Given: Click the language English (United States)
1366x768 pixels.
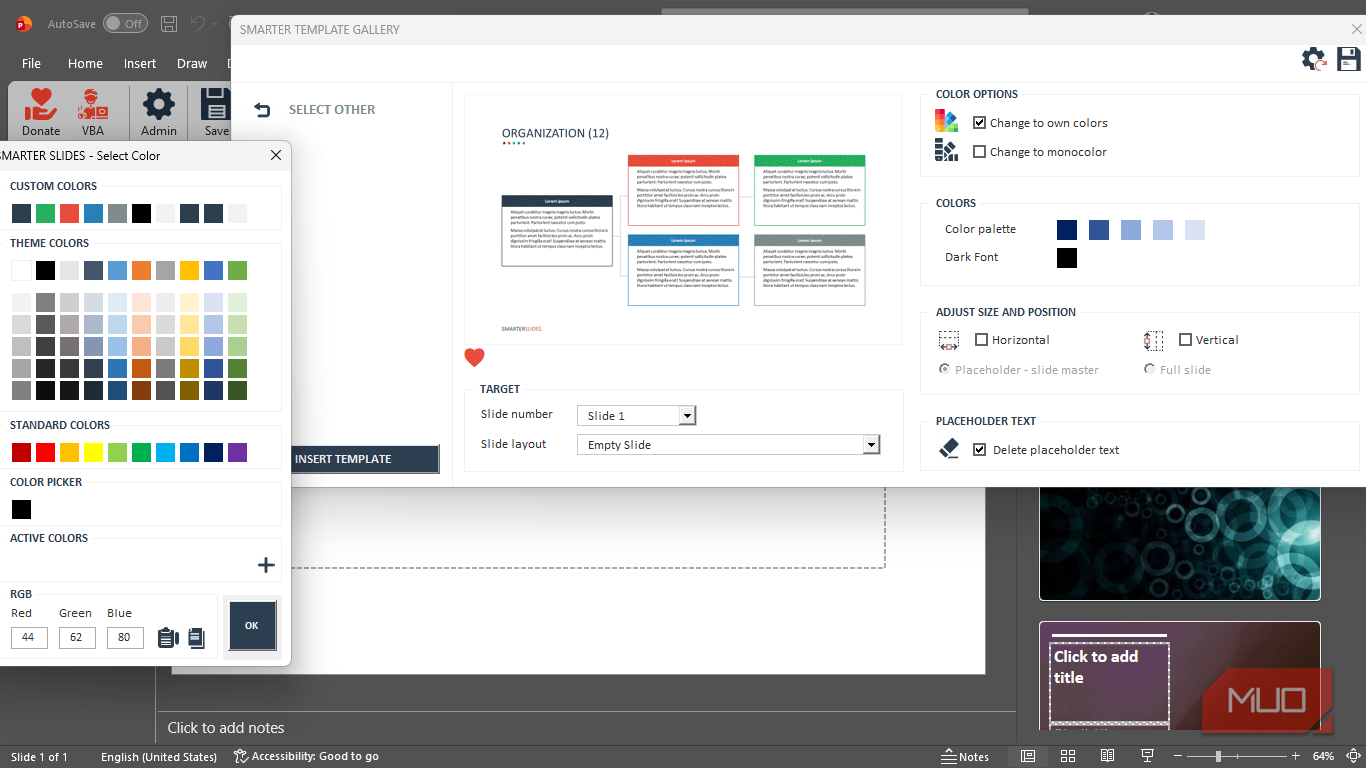Looking at the screenshot, I should pos(159,757).
